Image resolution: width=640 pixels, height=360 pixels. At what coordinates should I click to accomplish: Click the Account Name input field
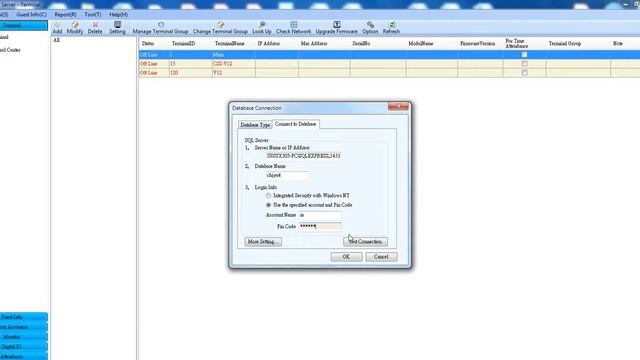(320, 215)
